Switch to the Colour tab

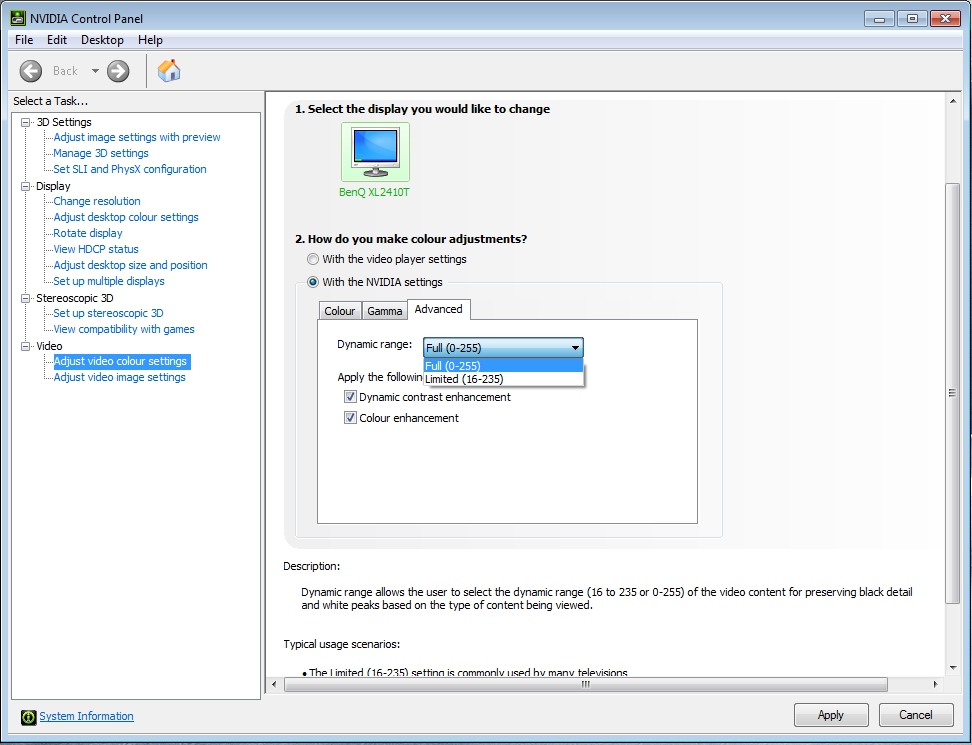(340, 311)
